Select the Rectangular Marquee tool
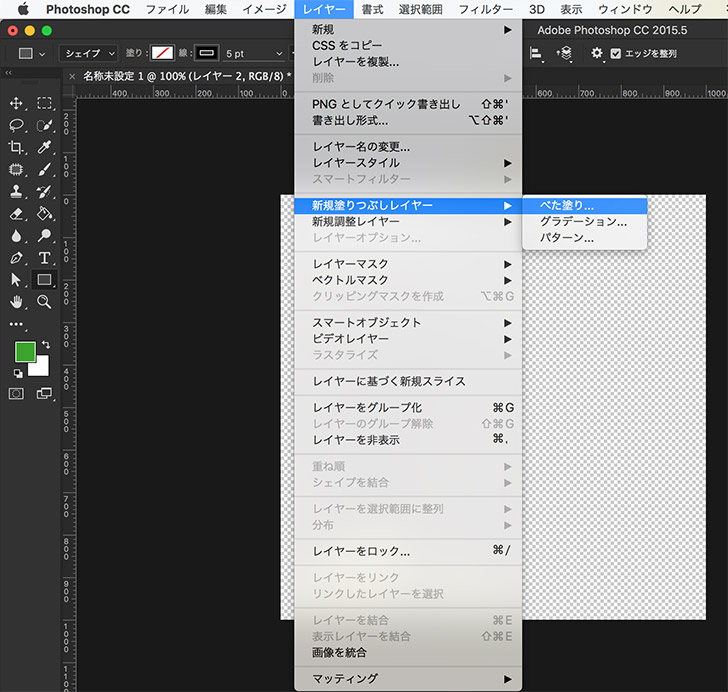This screenshot has width=728, height=692. coord(45,103)
